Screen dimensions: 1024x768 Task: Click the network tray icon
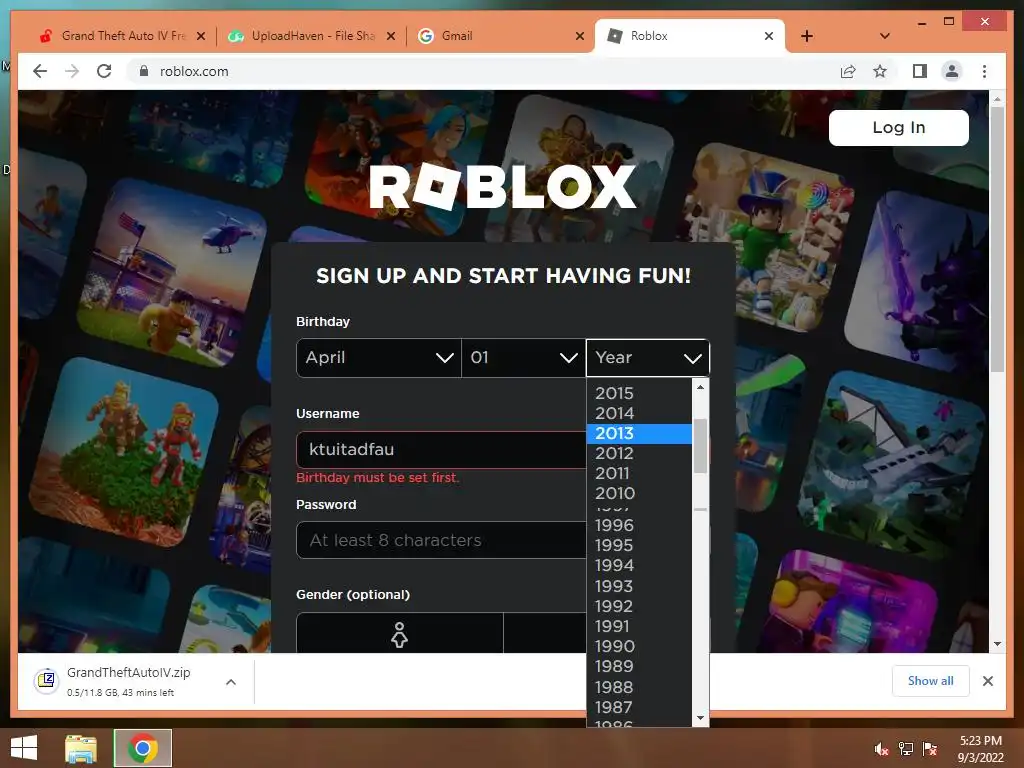click(x=906, y=749)
